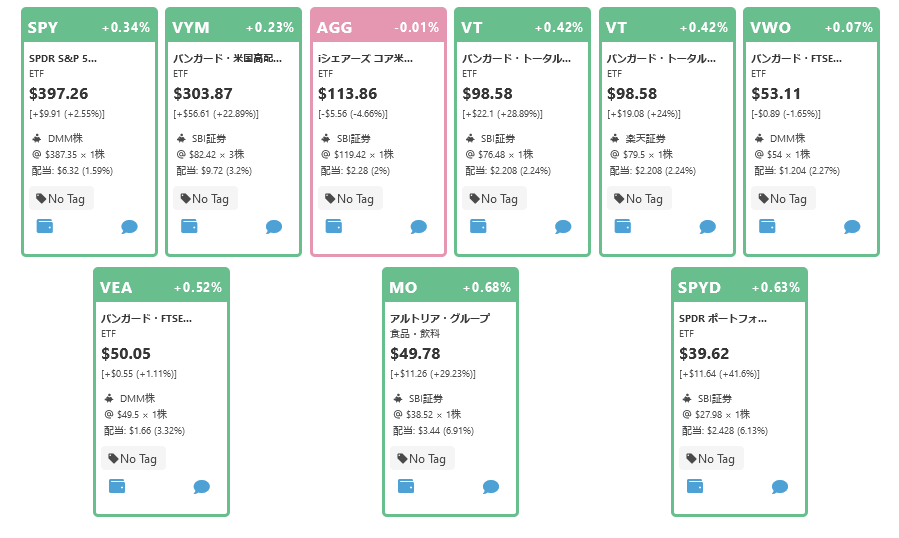The width and height of the screenshot is (899, 538).
Task: Click the 食品・飲料 sector label
Action: click(415, 333)
